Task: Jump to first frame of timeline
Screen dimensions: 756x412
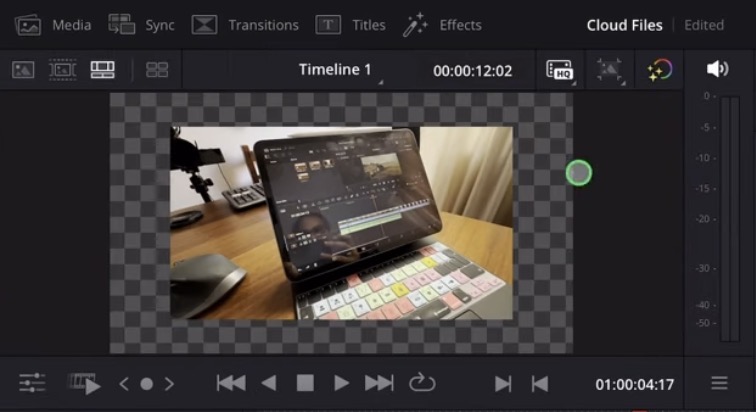Action: pos(231,384)
